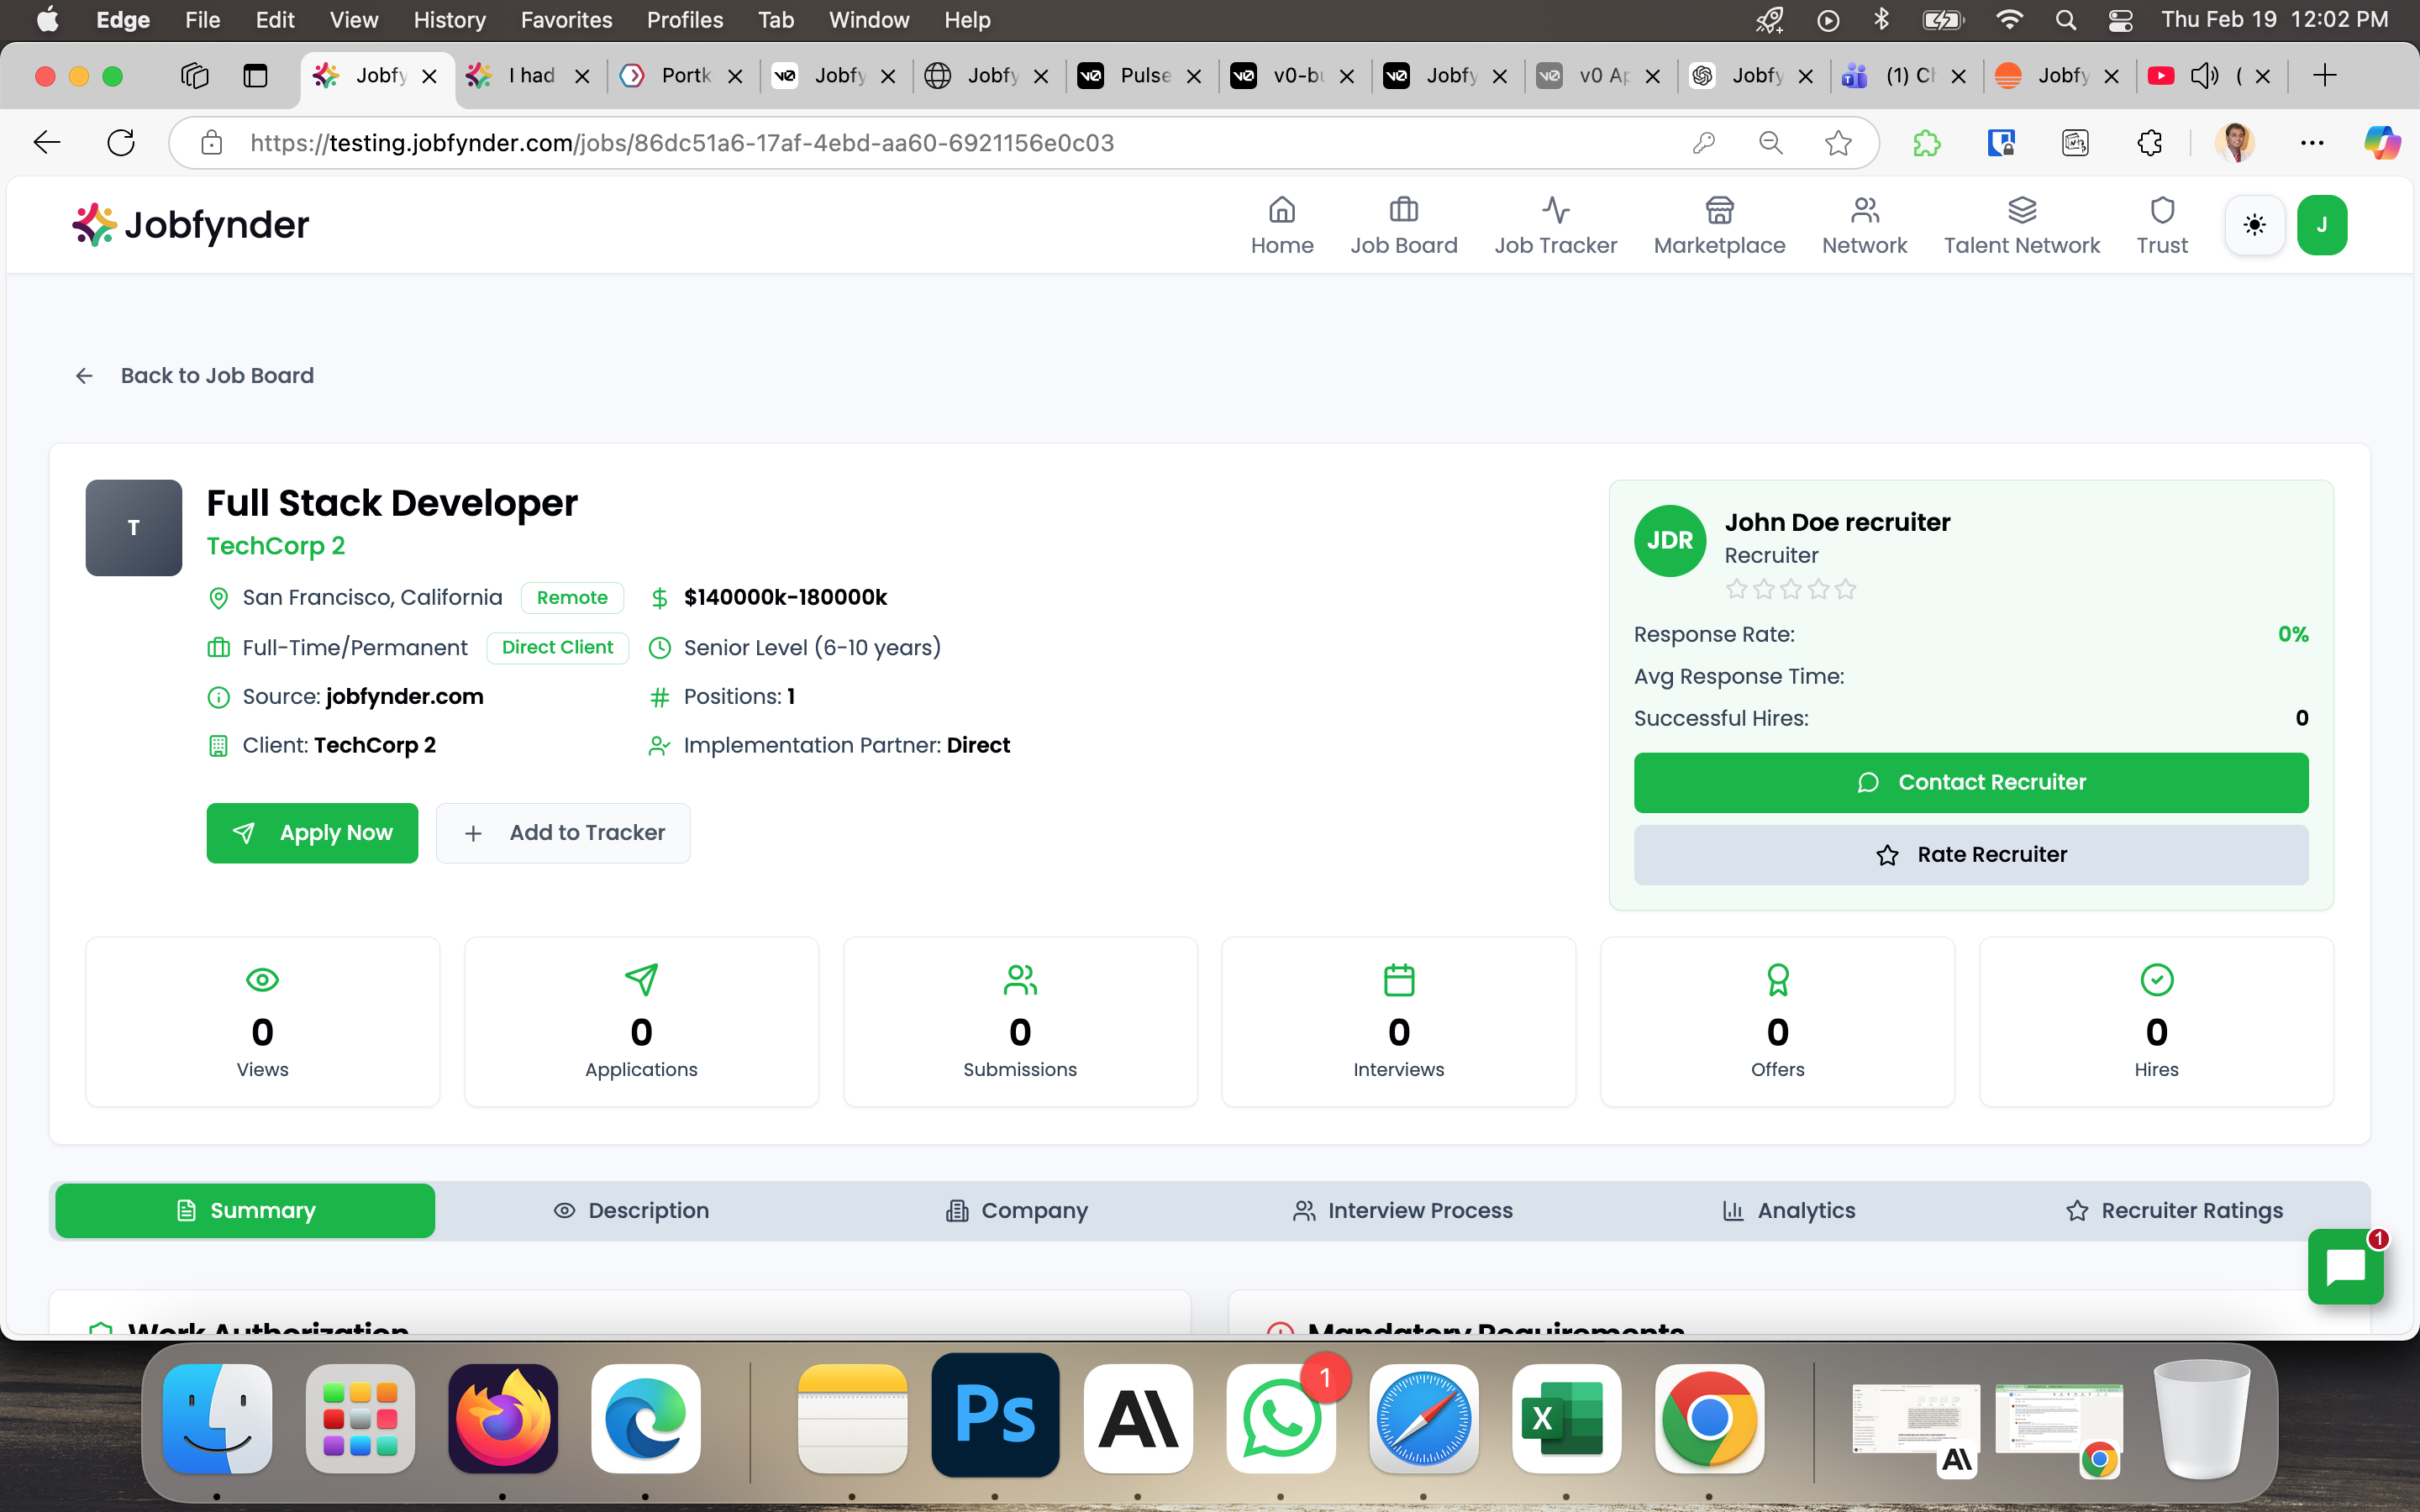Image resolution: width=2420 pixels, height=1512 pixels.
Task: Rate recruiter with fifth star
Action: point(1846,590)
